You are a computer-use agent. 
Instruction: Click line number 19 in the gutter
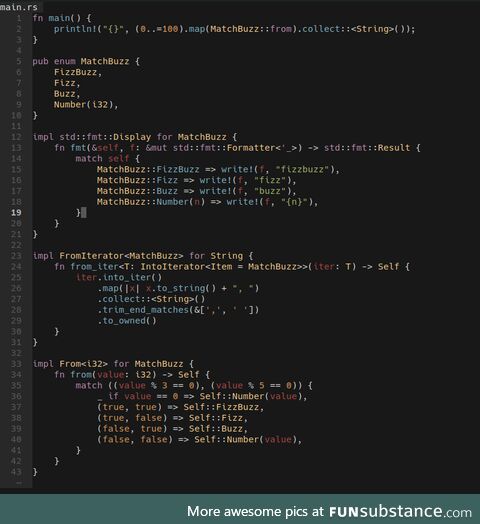tap(16, 213)
